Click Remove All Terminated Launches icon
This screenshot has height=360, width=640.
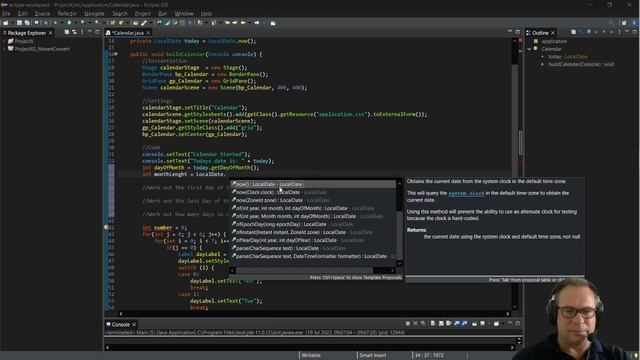[x=423, y=323]
